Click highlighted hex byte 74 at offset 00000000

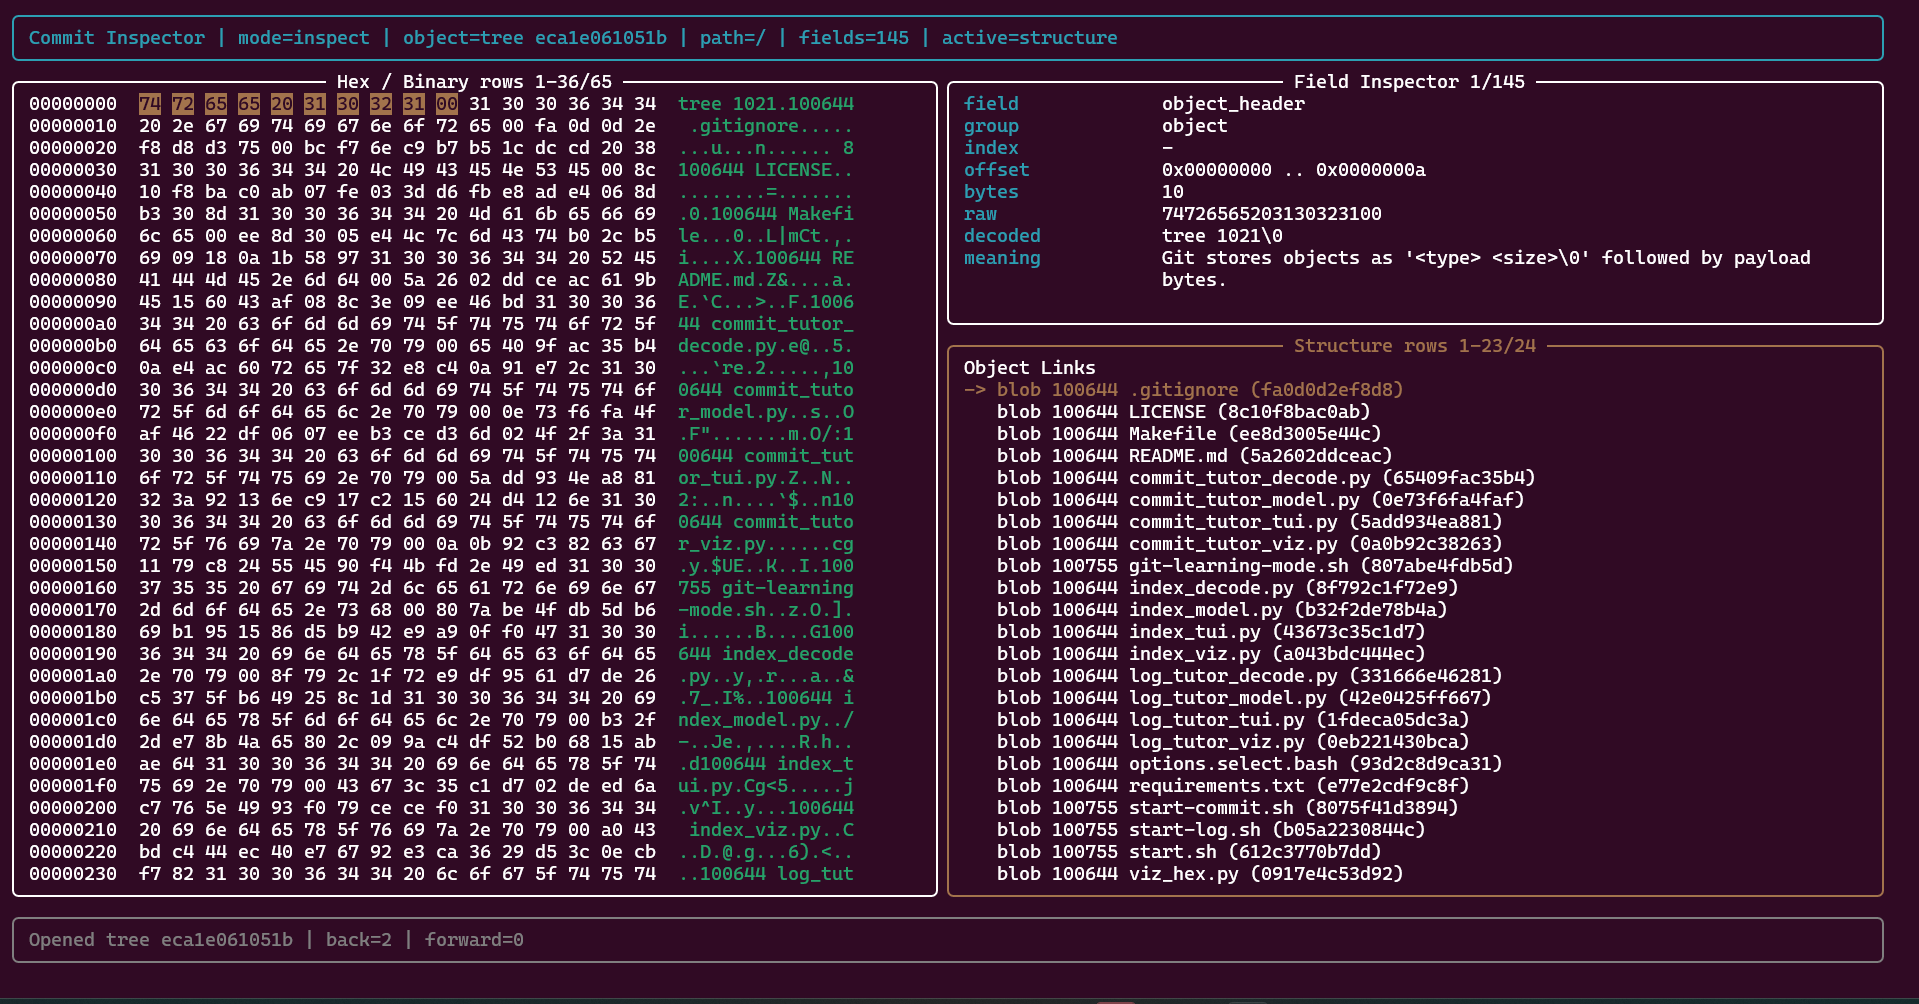pos(150,104)
